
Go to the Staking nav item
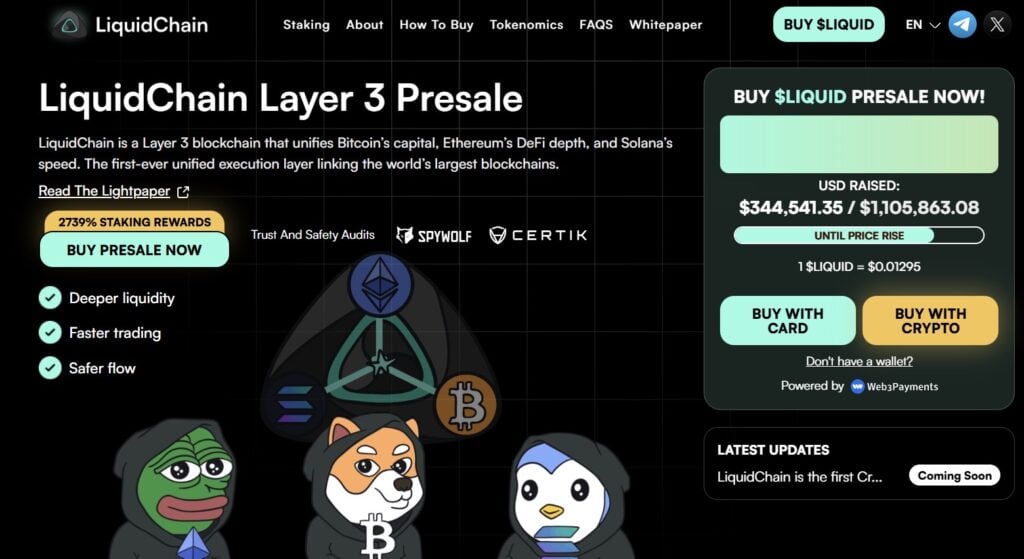tap(306, 25)
